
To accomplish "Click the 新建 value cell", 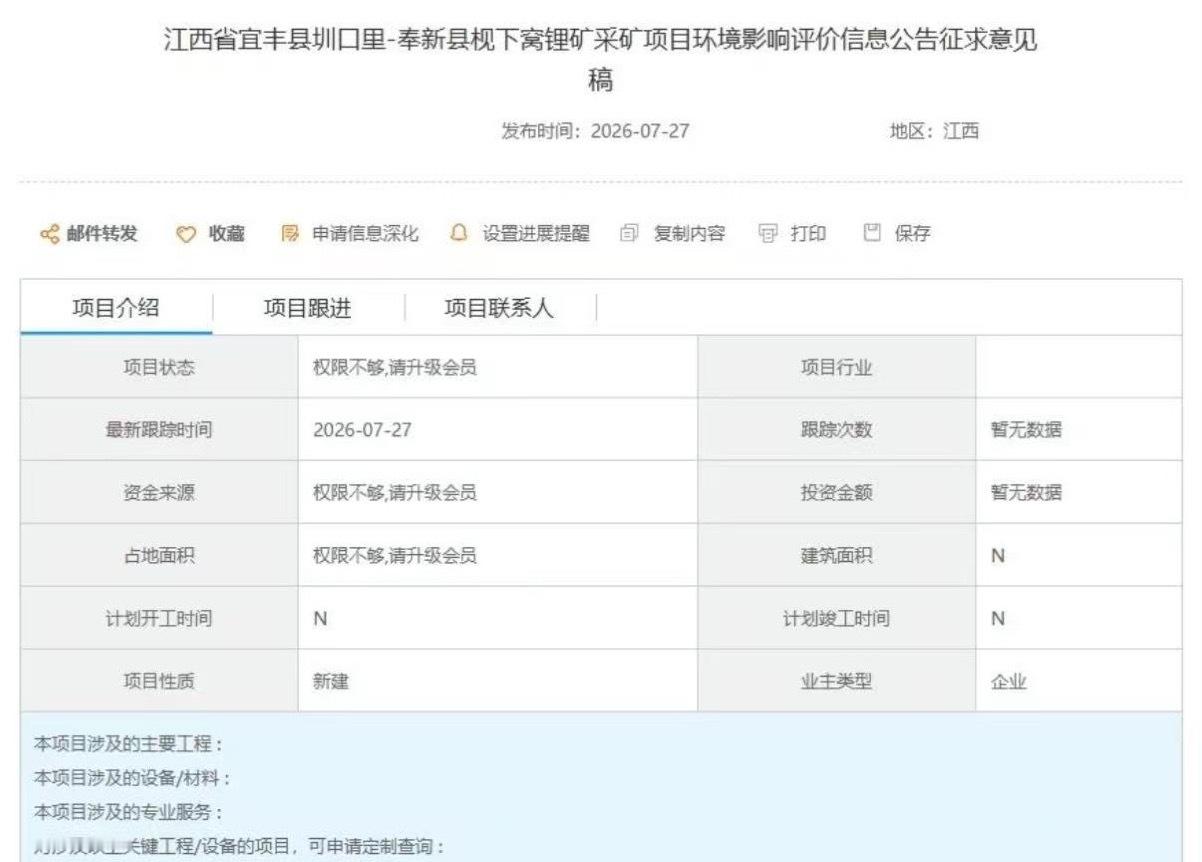I will click(x=498, y=681).
